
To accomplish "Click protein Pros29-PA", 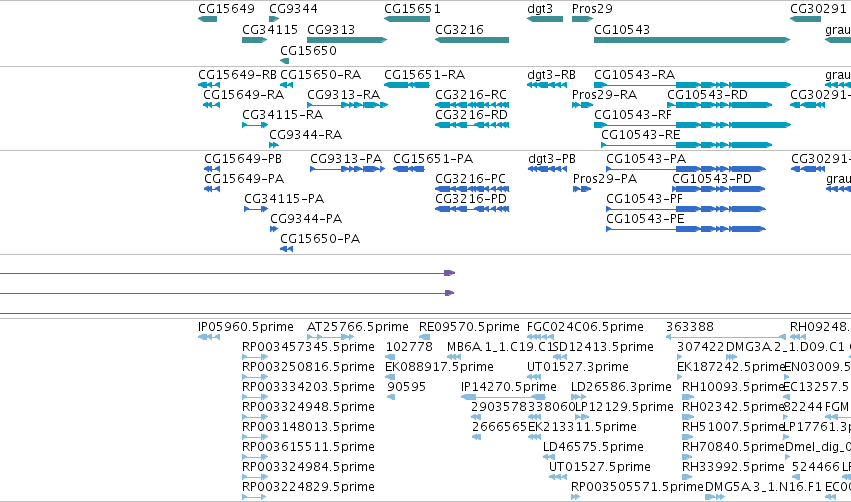I will click(582, 189).
